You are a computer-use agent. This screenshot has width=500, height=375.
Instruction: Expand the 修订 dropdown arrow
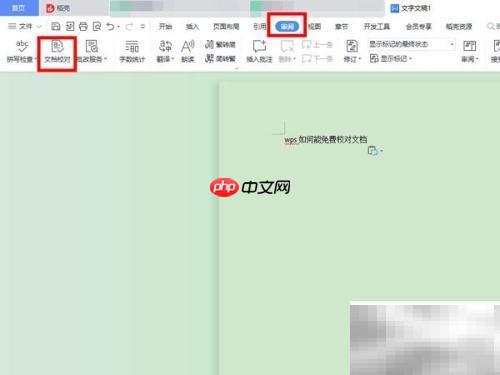click(360, 59)
